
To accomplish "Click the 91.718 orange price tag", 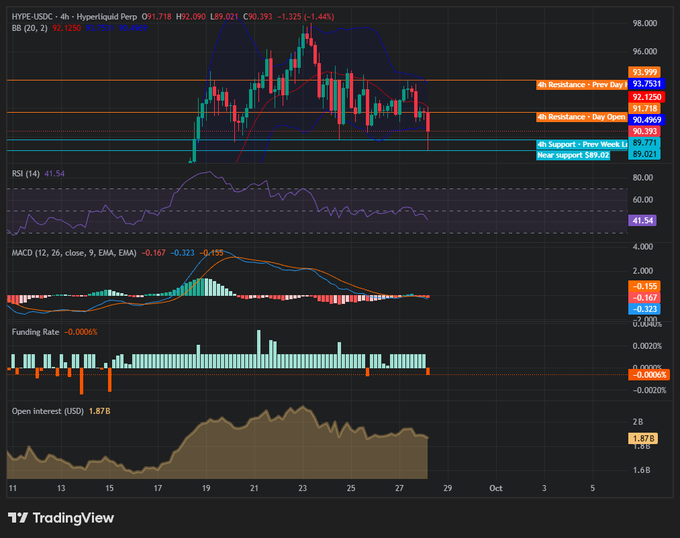I will (644, 108).
